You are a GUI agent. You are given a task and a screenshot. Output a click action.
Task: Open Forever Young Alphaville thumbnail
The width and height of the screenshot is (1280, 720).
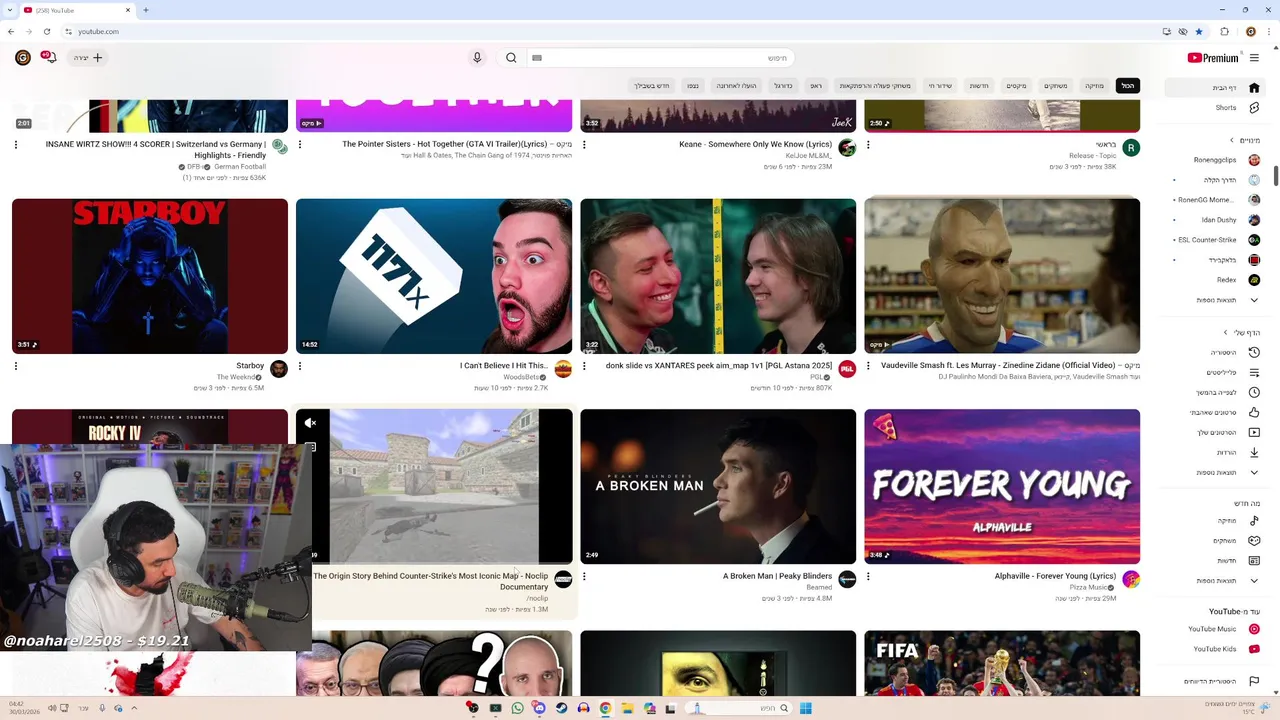click(1002, 486)
